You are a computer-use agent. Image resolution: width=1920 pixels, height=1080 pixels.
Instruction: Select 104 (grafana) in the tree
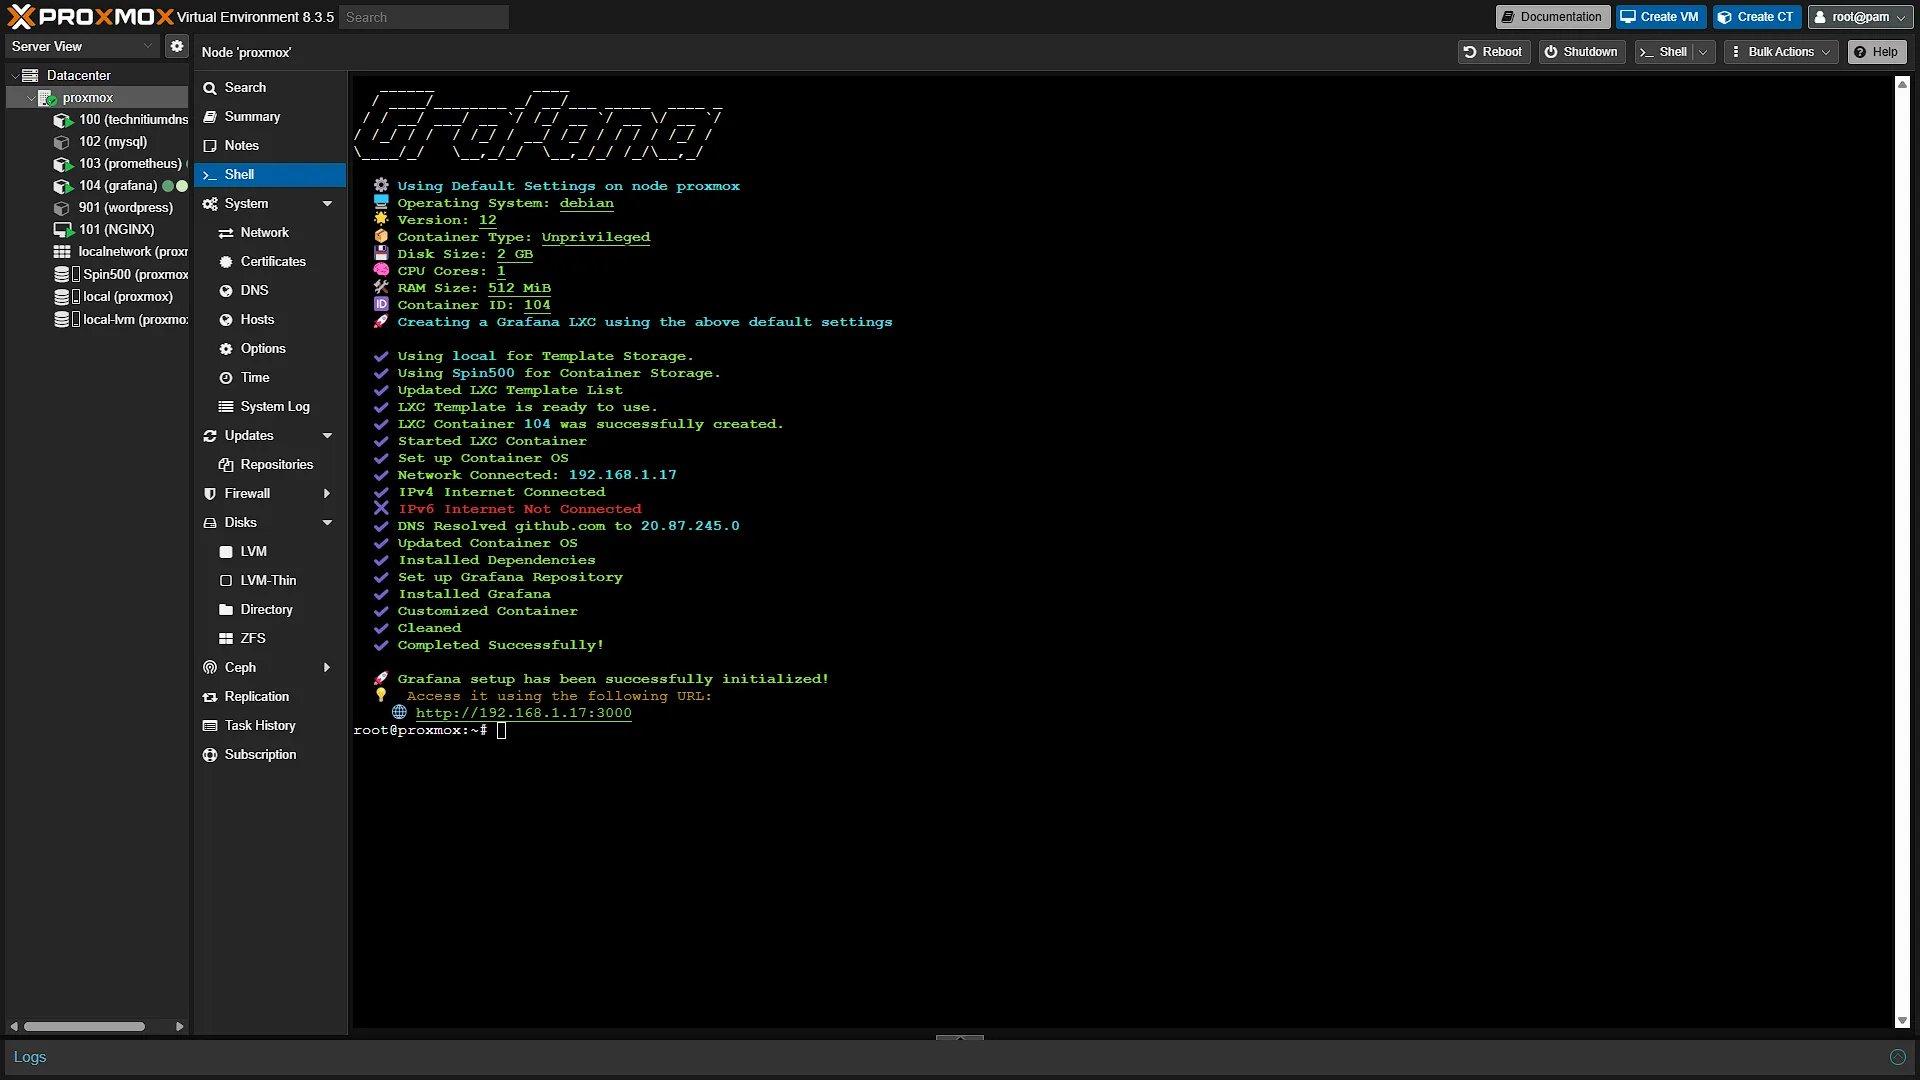click(x=118, y=186)
